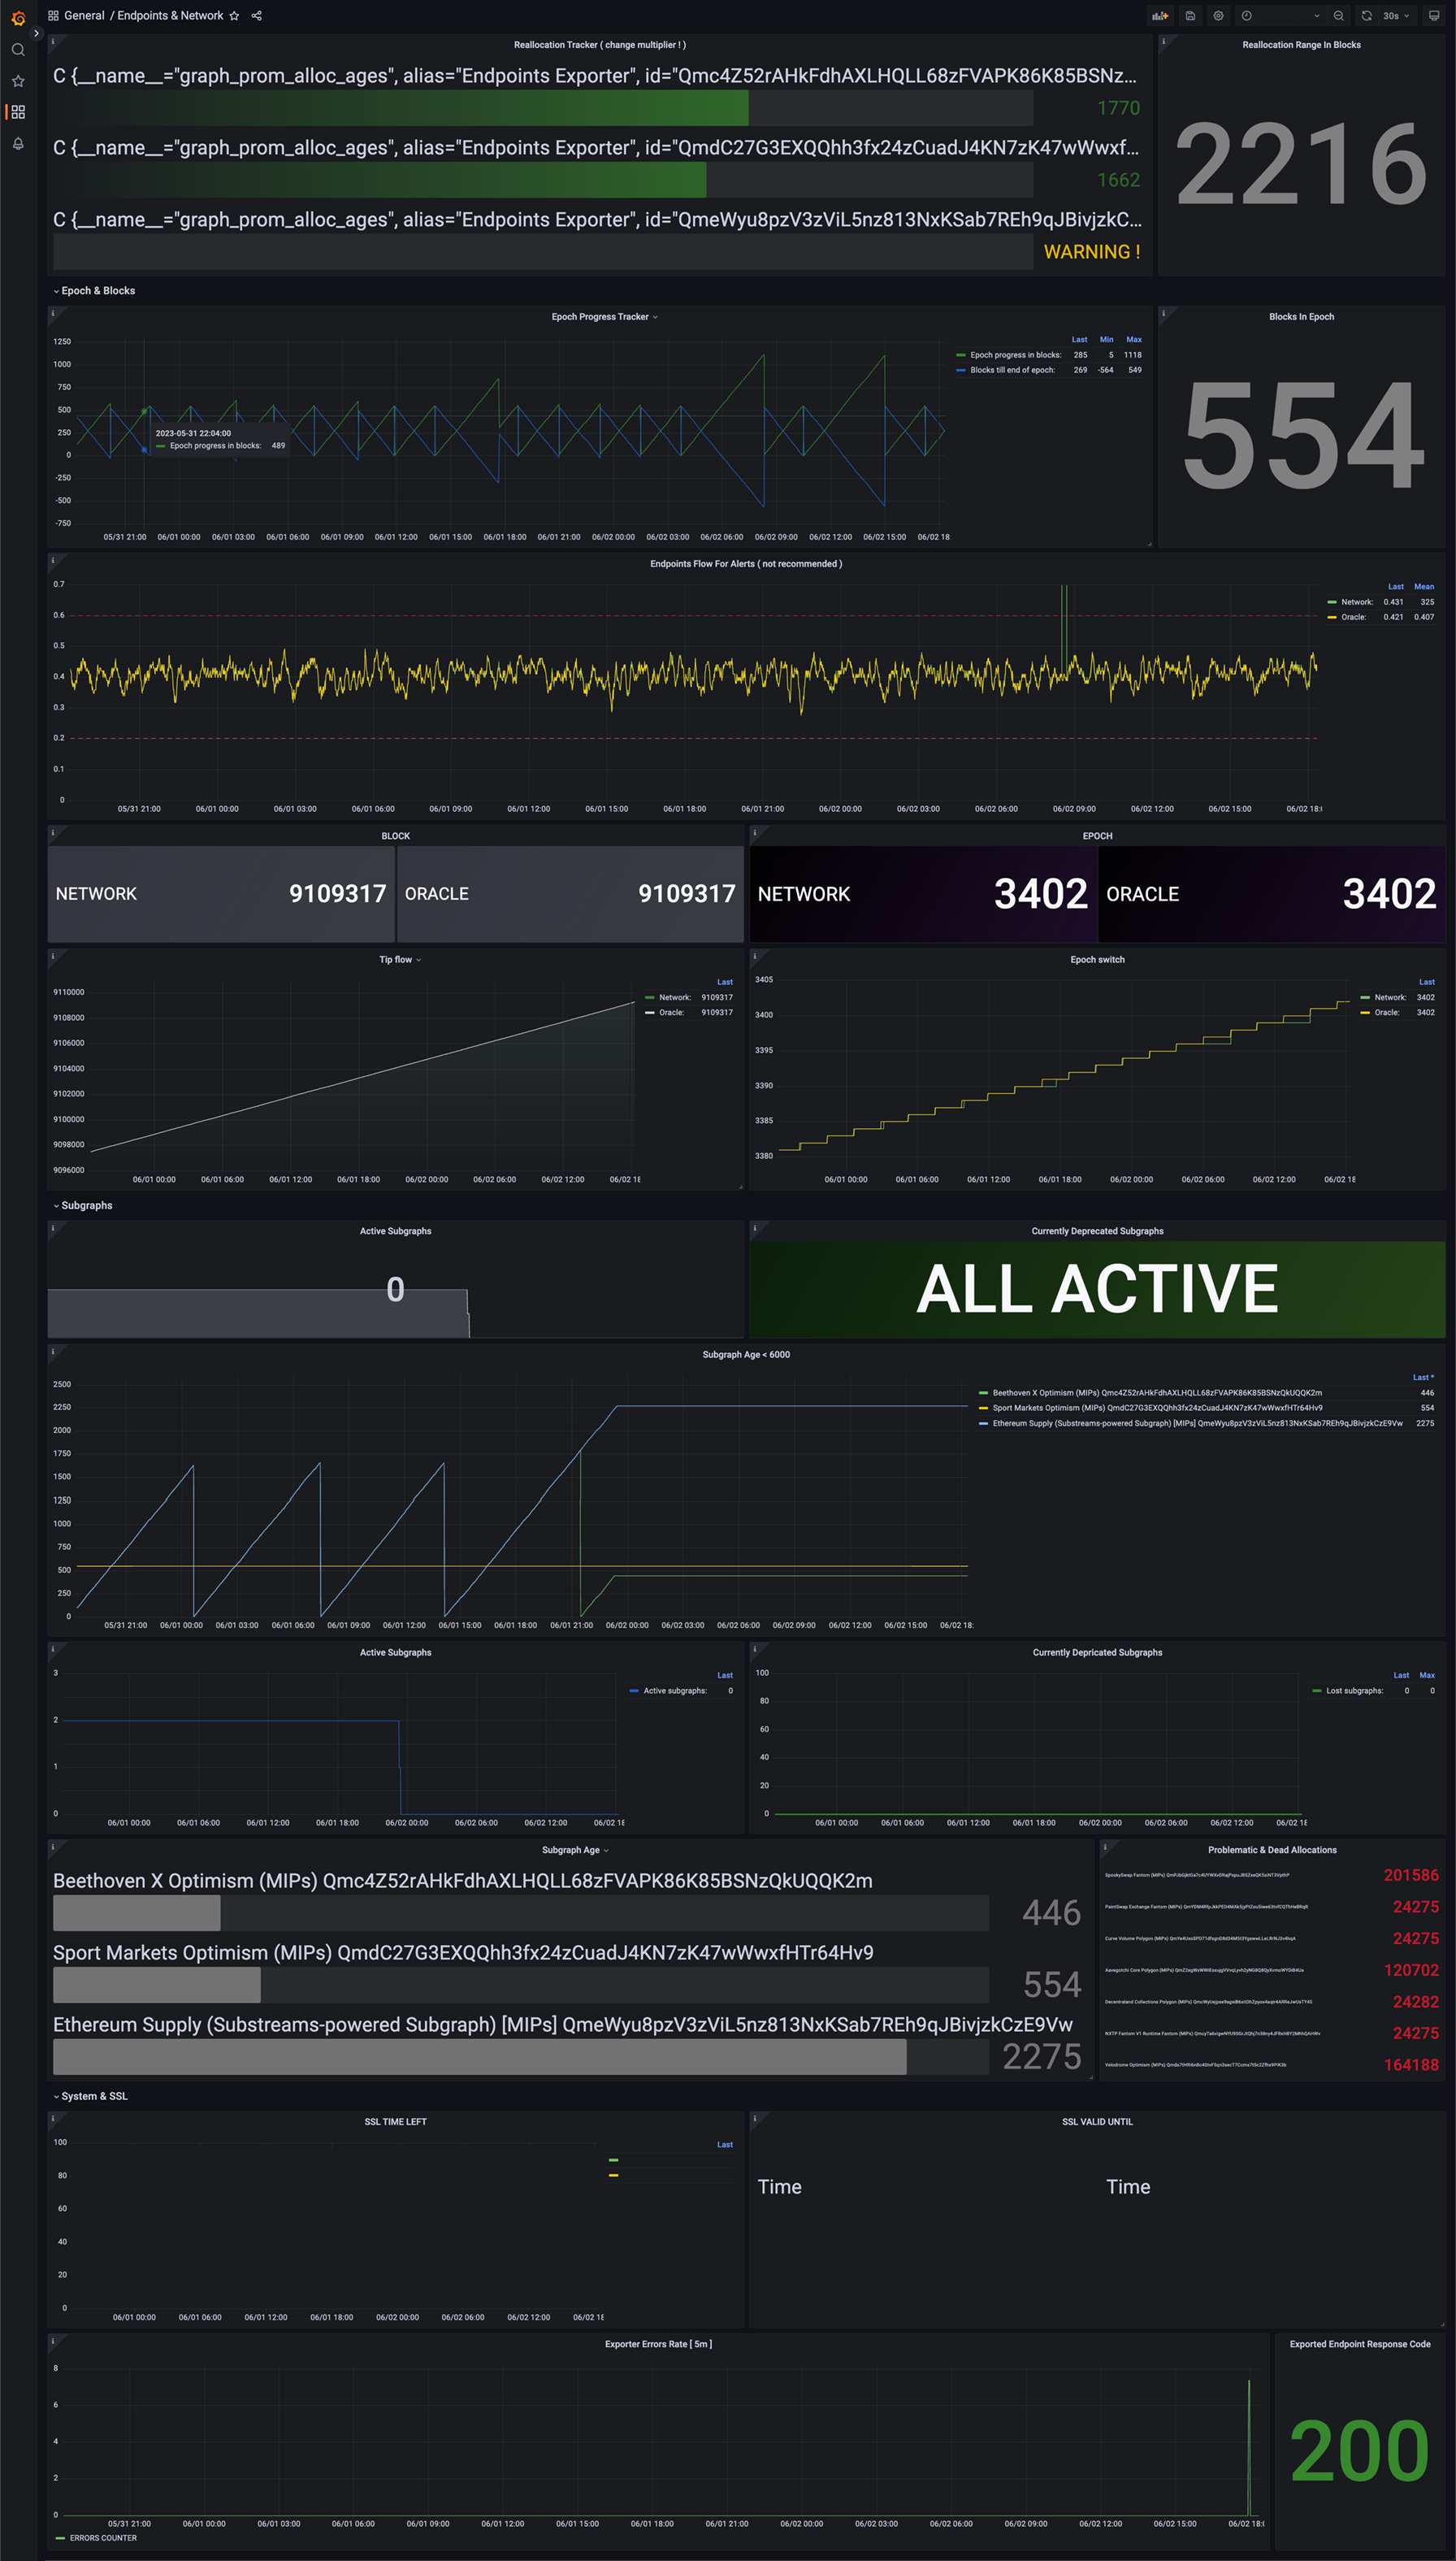
Task: Click the share dashboard icon
Action: click(257, 16)
